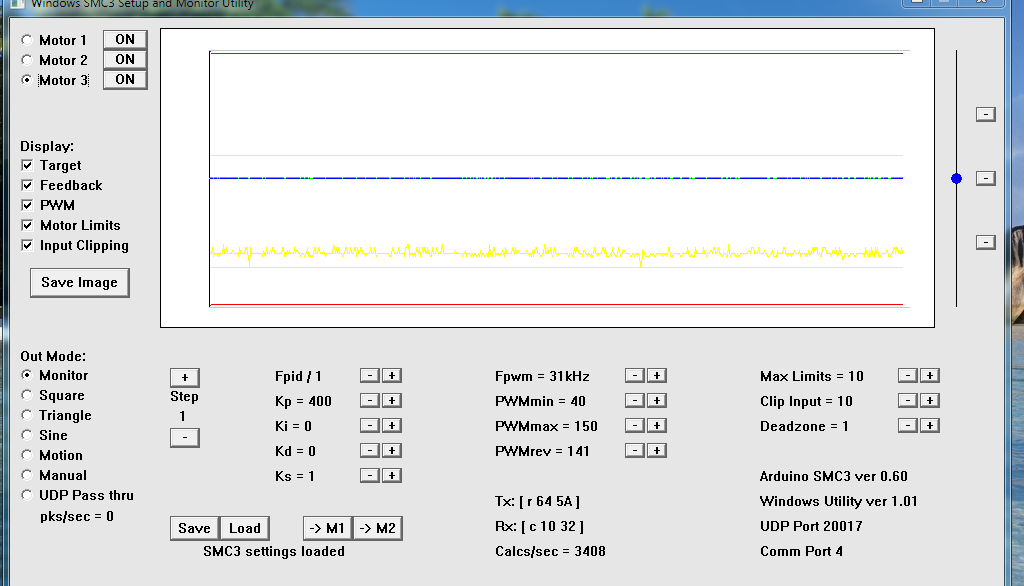Click the Load settings button
1024x586 pixels.
click(244, 528)
